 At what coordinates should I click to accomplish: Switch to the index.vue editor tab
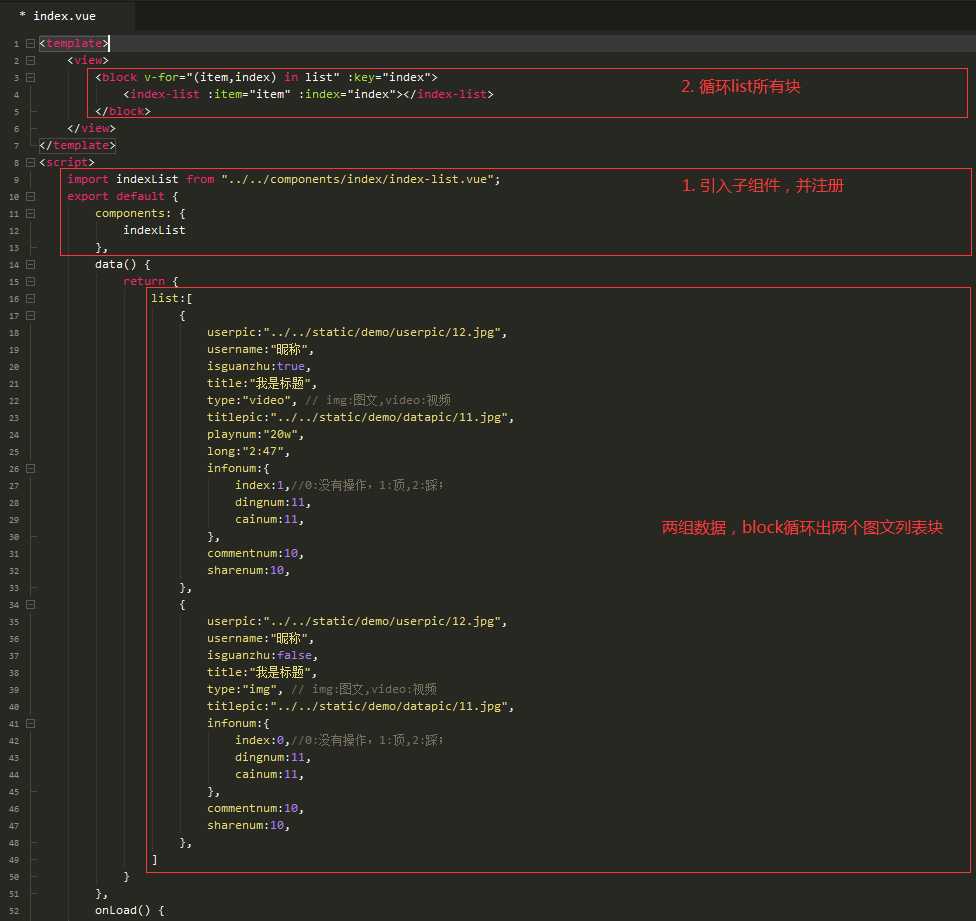(65, 16)
